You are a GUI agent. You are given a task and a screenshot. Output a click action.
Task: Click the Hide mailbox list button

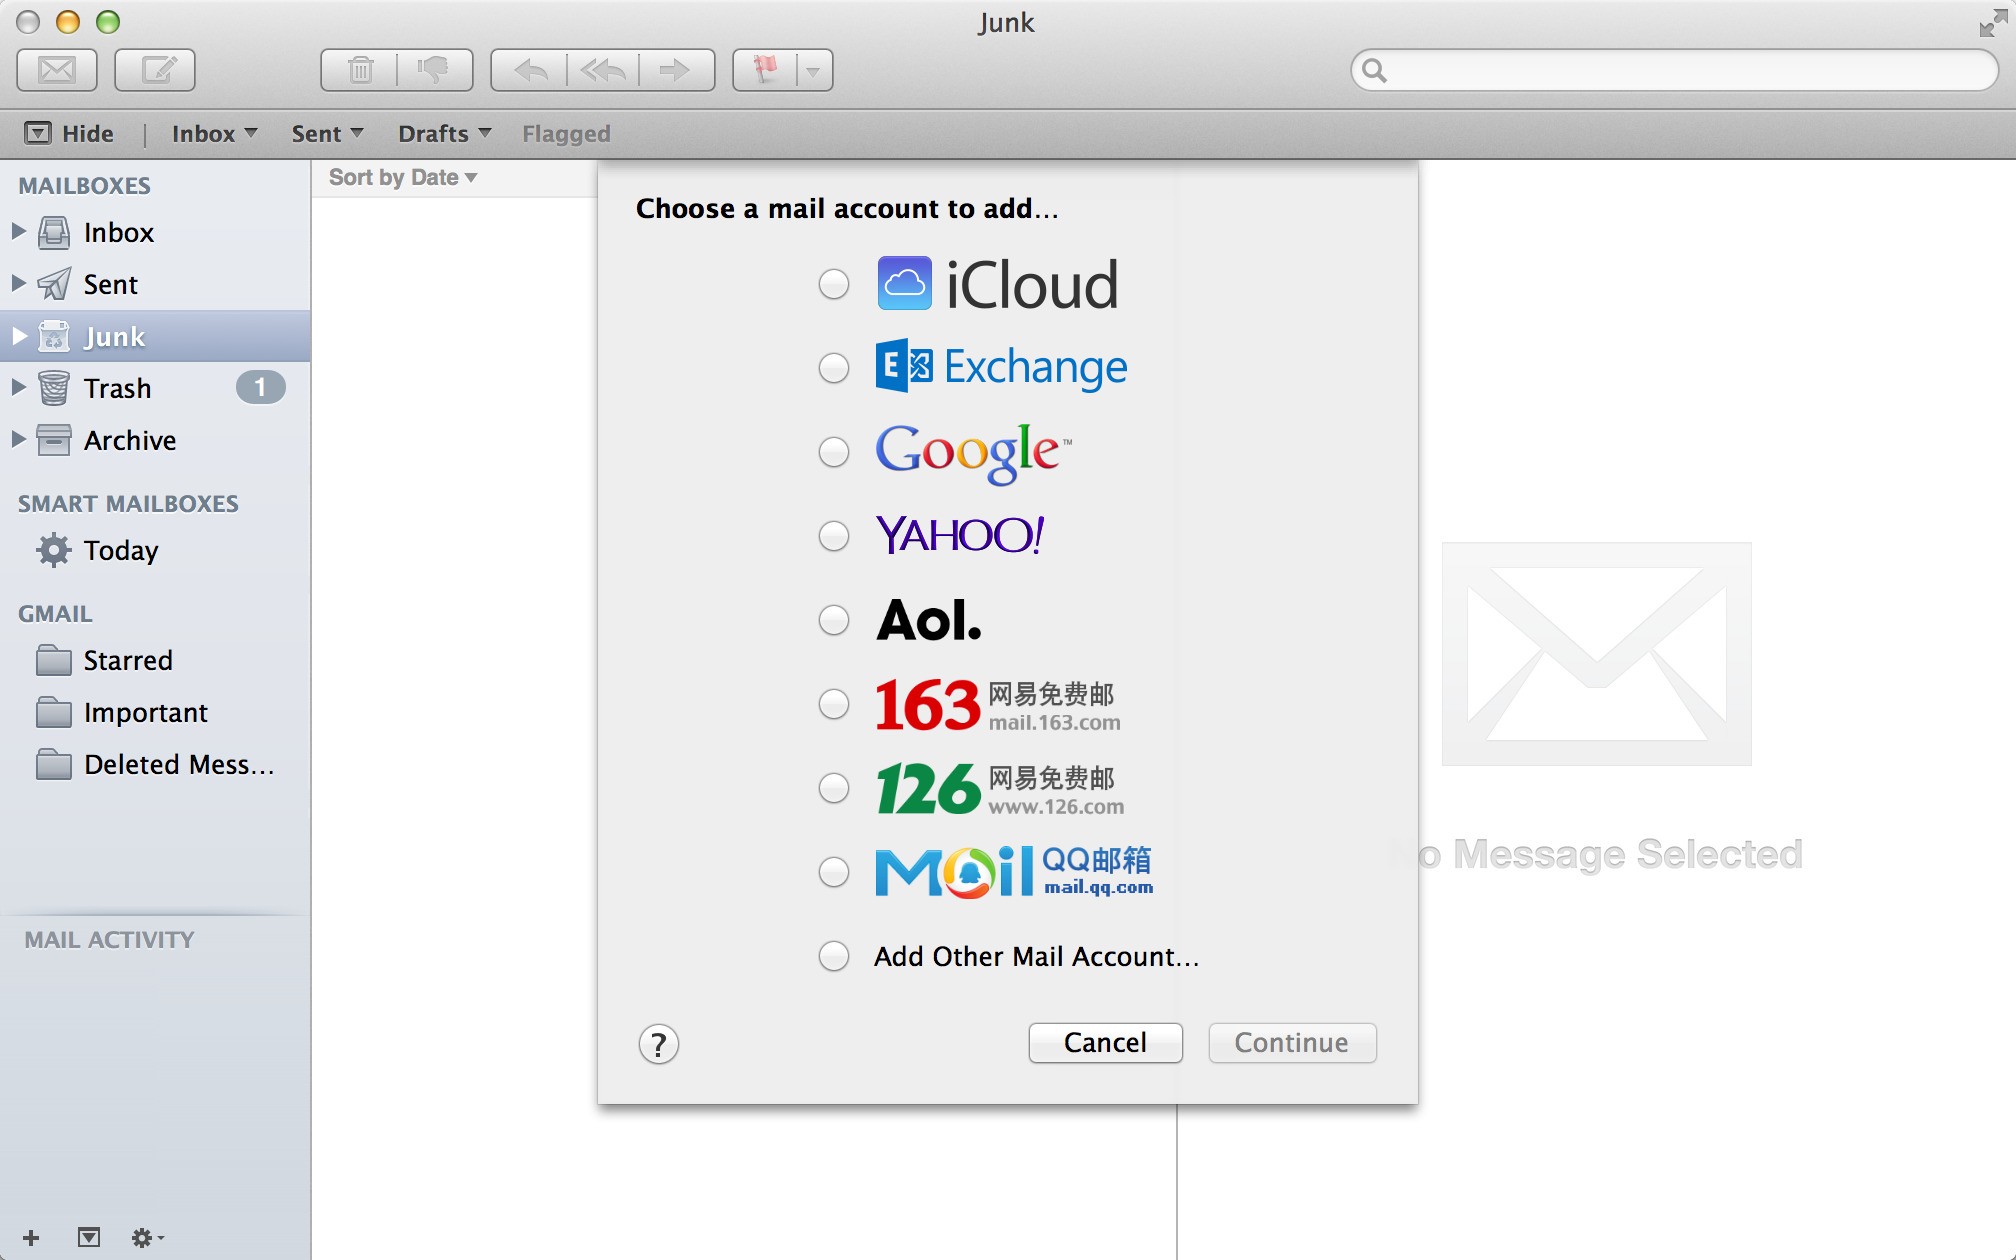tap(70, 134)
